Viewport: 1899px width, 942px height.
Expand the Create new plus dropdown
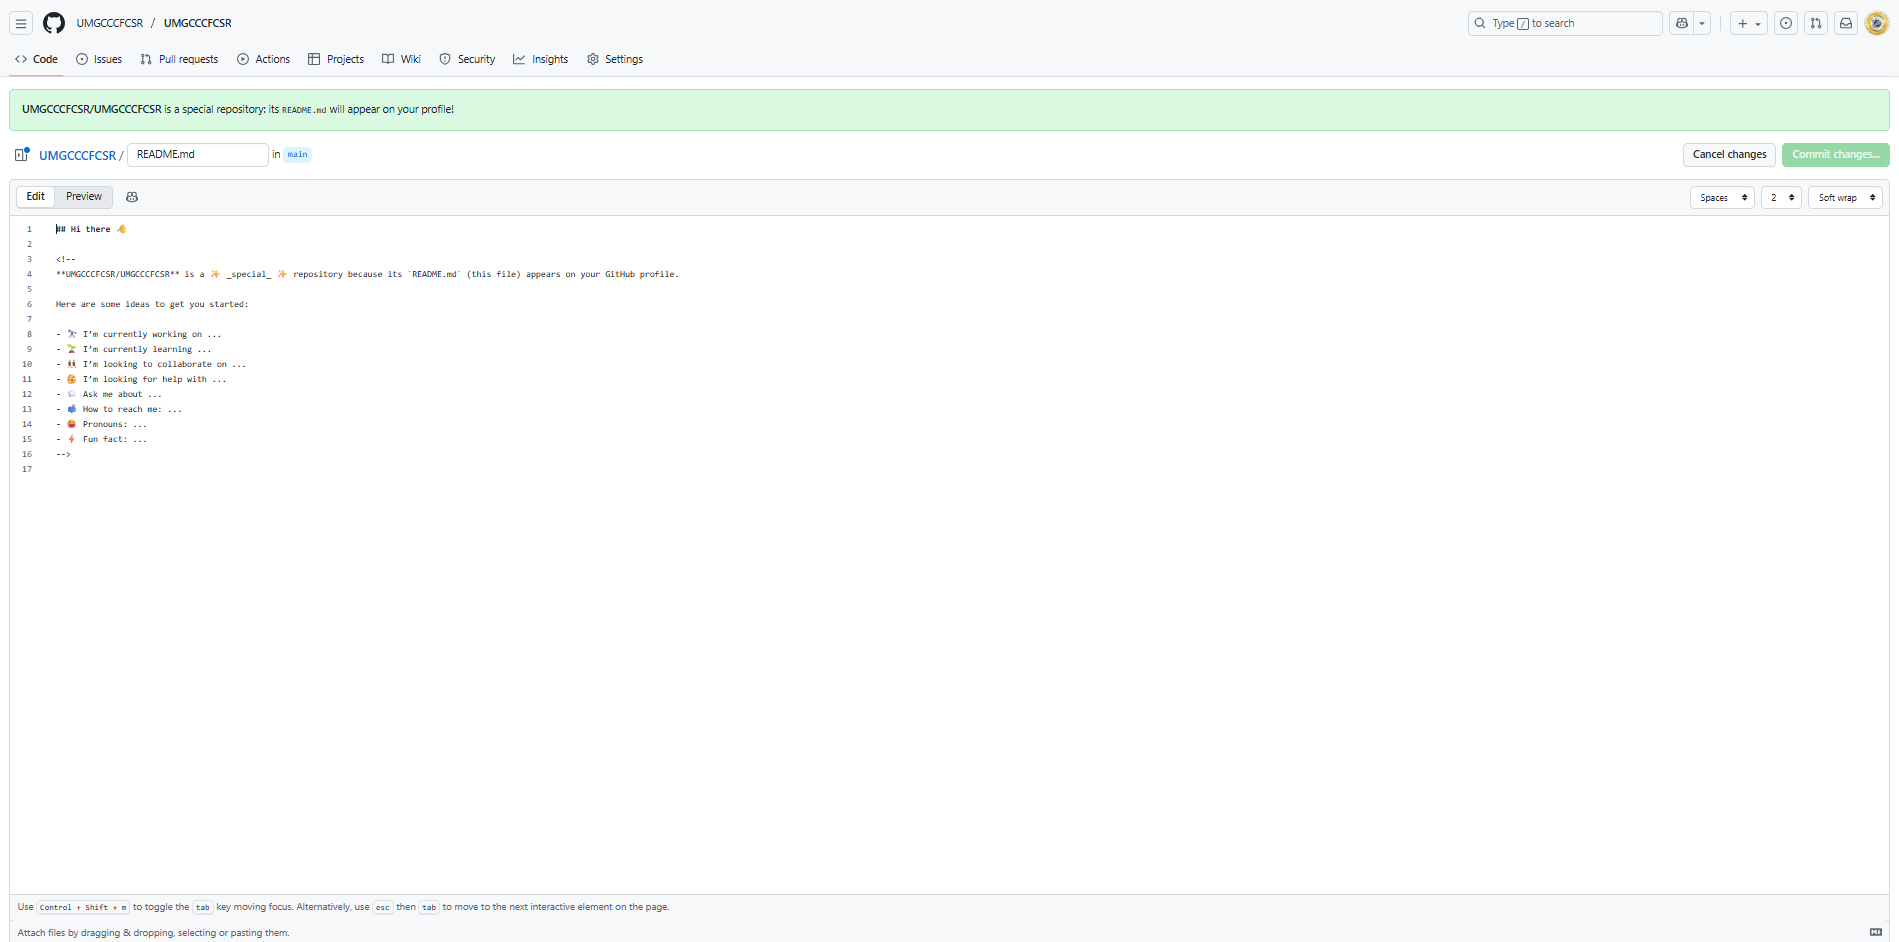click(1749, 23)
